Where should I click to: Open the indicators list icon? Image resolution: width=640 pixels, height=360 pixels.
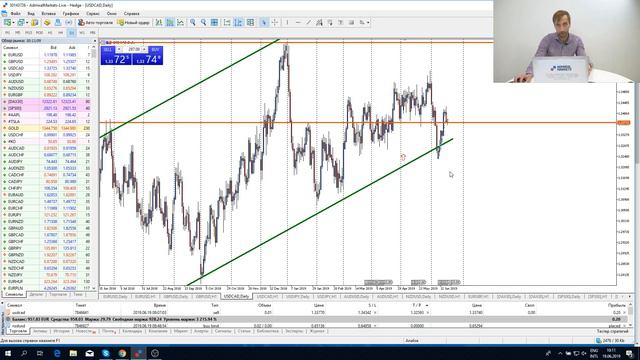click(250, 22)
